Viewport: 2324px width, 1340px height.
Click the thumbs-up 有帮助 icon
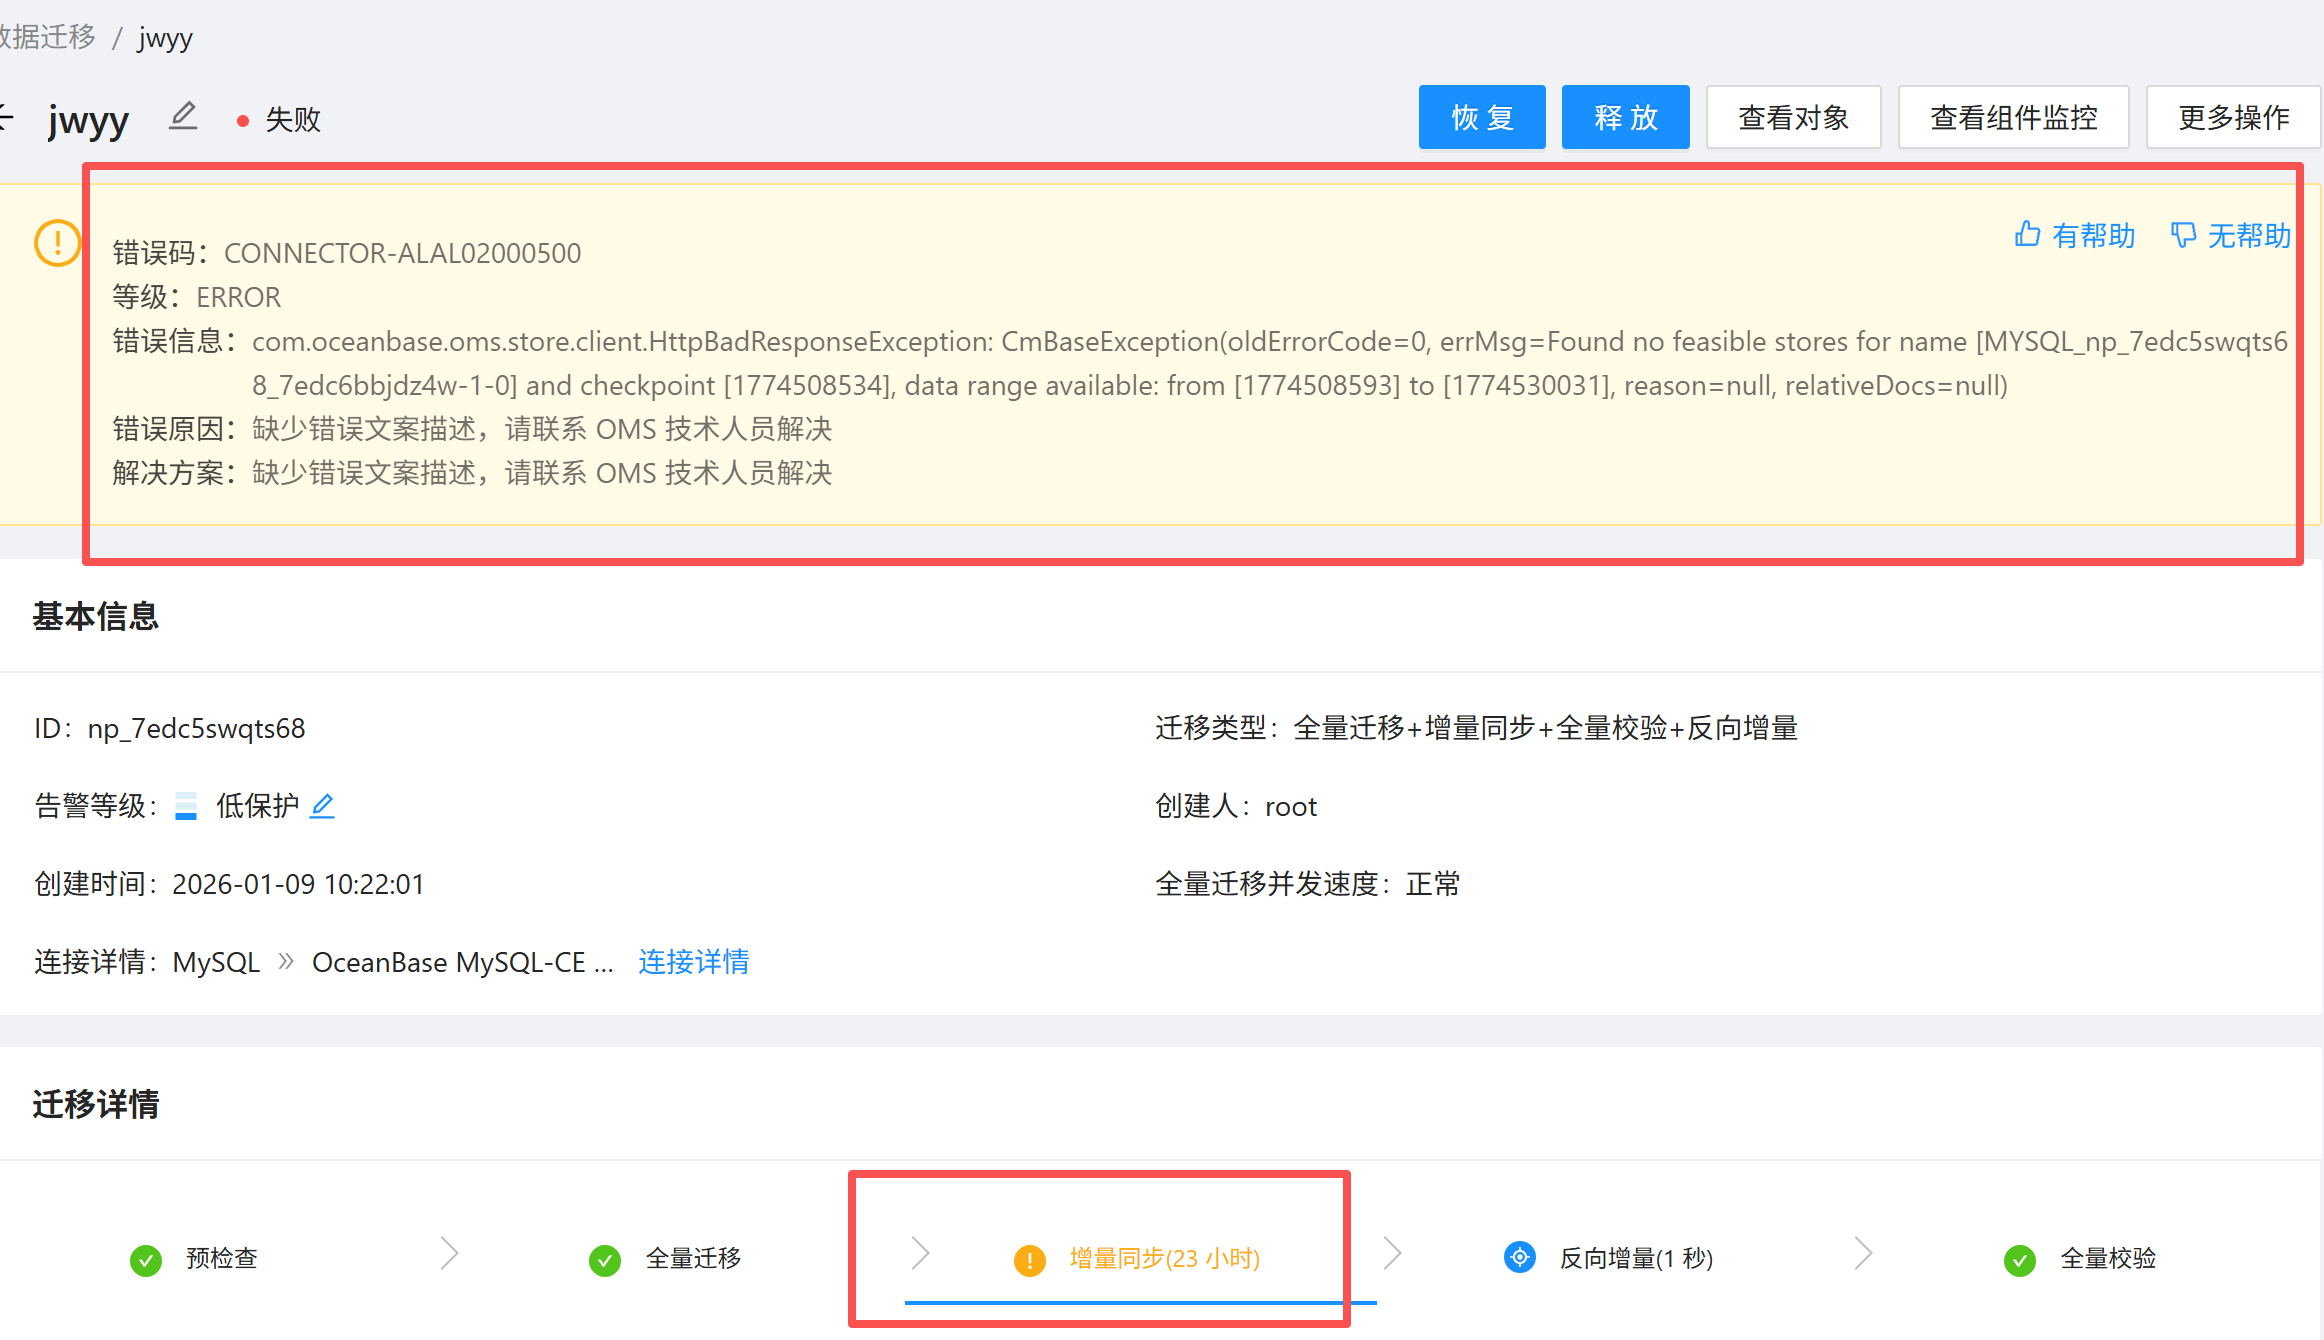tap(2027, 235)
